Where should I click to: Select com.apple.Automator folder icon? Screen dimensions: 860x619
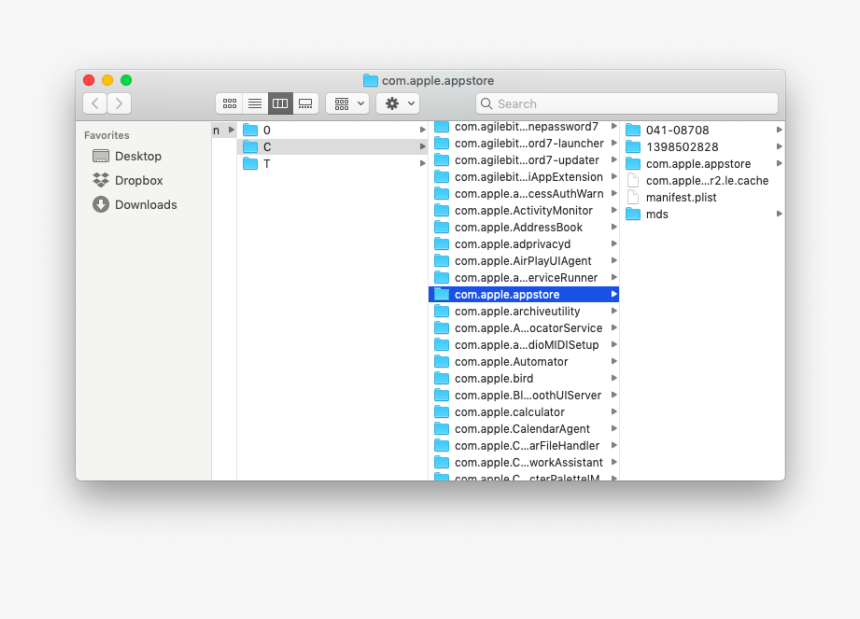click(442, 362)
